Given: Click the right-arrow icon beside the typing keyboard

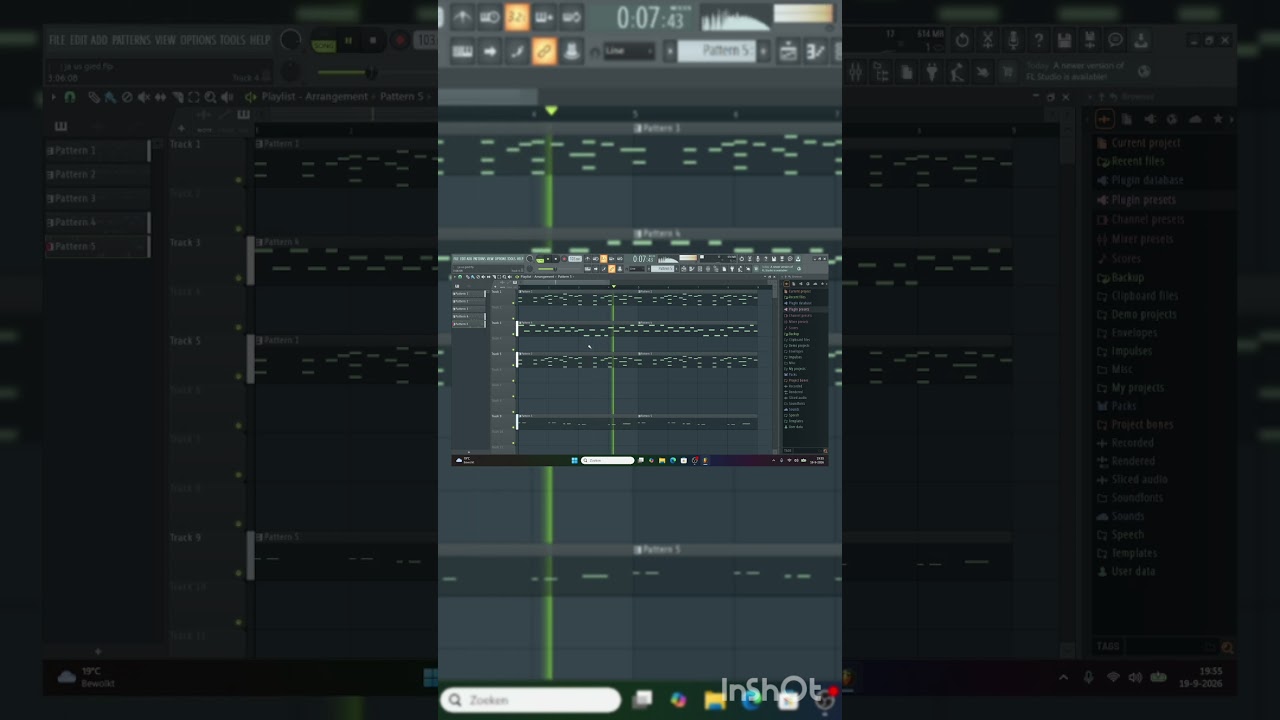Looking at the screenshot, I should (x=489, y=52).
